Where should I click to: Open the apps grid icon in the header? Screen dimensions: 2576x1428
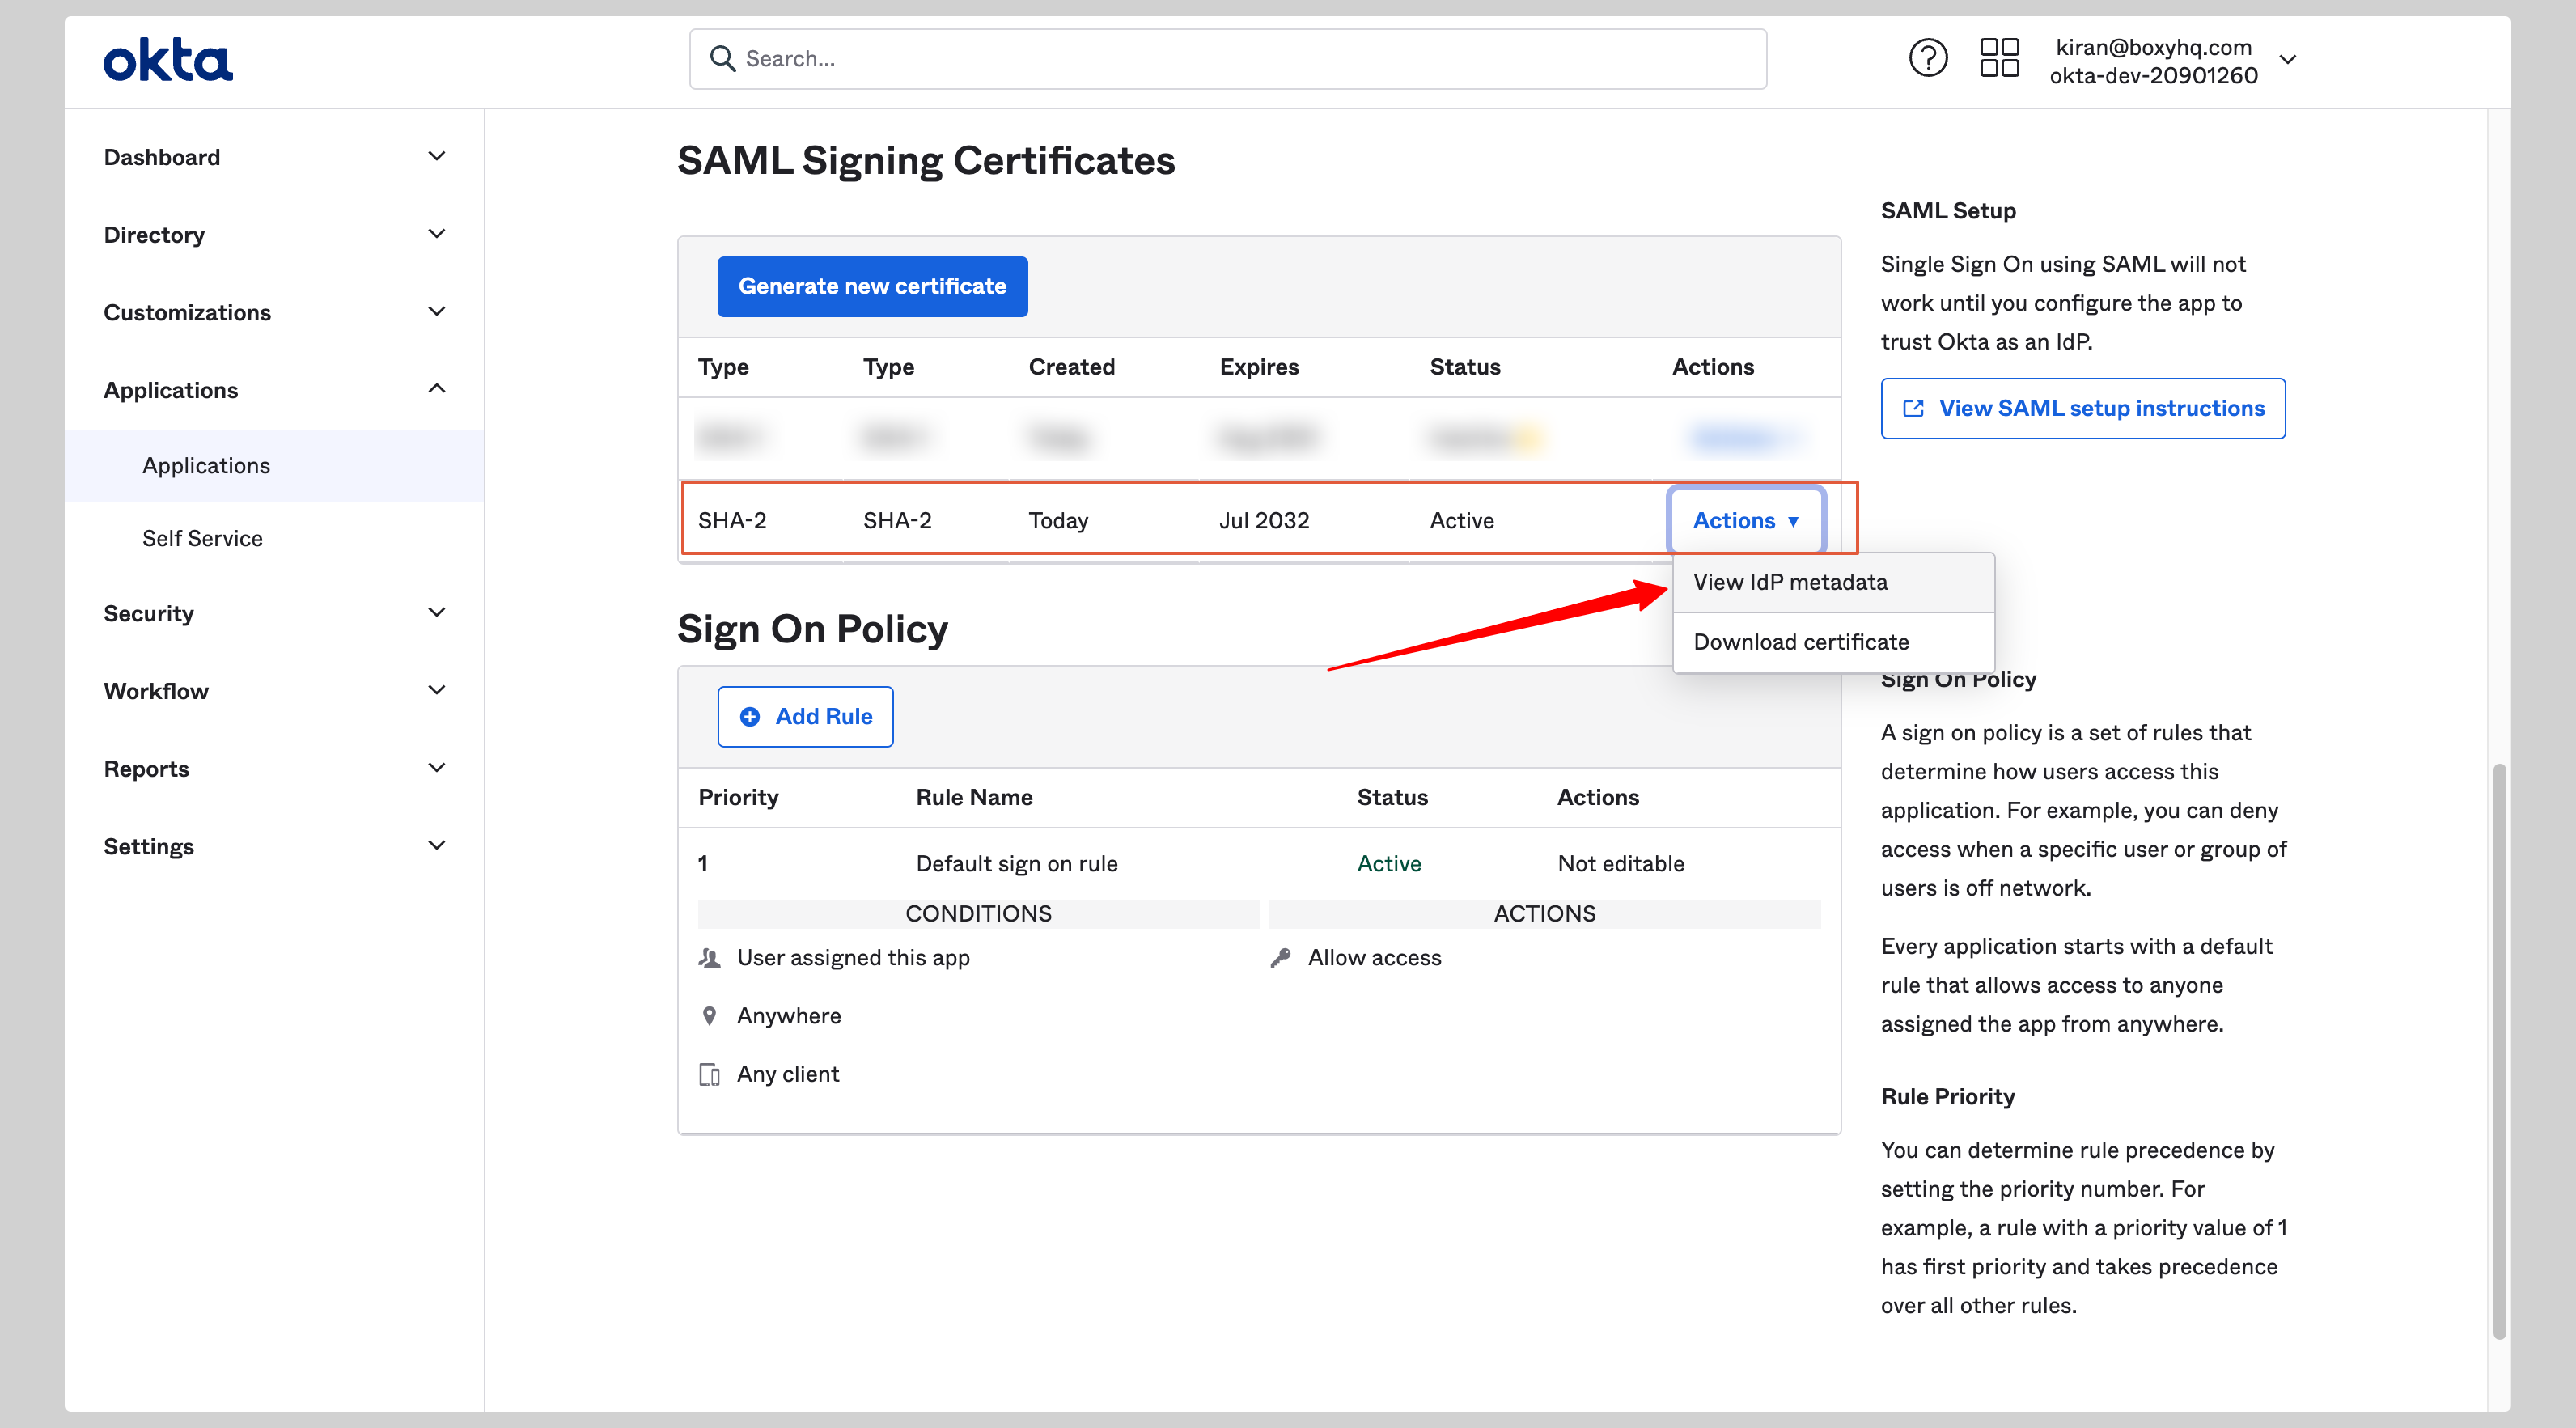point(1999,58)
